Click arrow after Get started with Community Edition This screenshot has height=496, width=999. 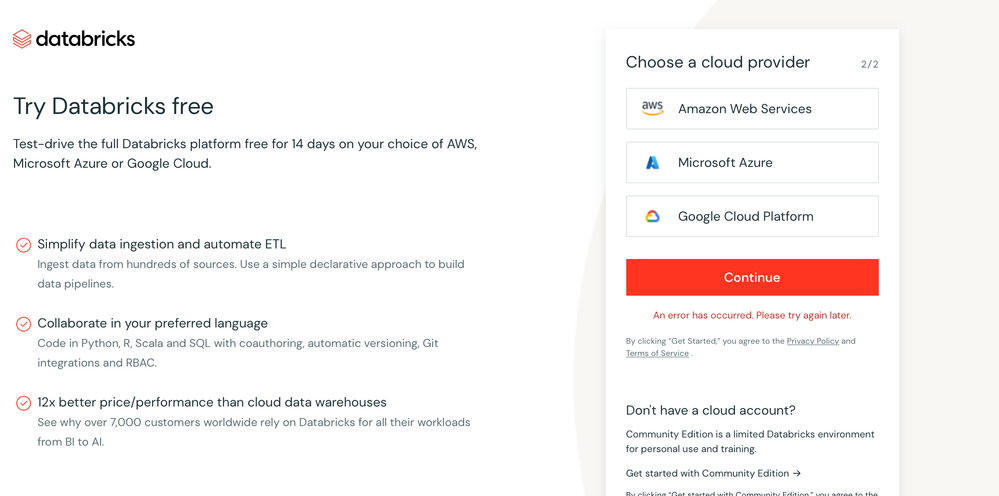797,474
